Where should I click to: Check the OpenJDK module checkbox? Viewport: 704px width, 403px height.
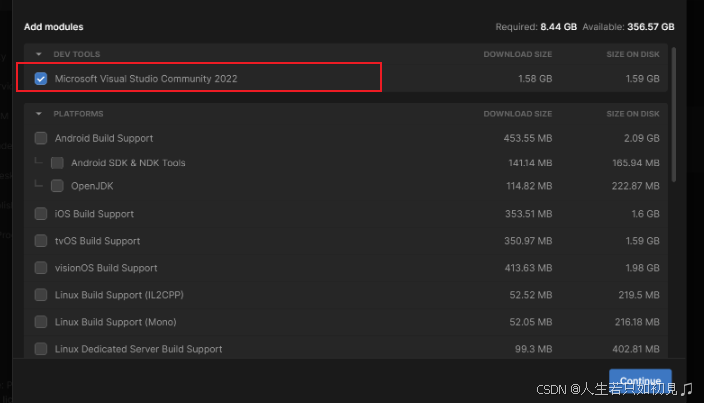coord(57,186)
